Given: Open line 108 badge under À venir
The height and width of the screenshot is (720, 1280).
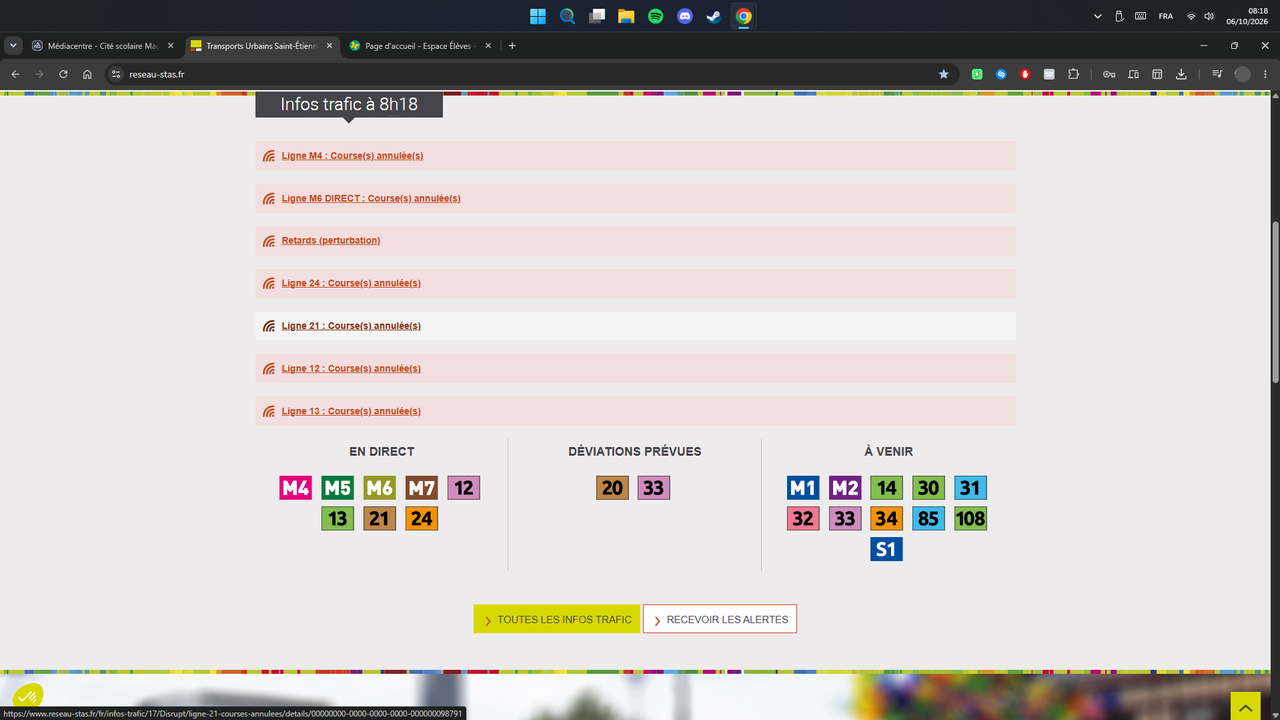Looking at the screenshot, I should click(971, 519).
